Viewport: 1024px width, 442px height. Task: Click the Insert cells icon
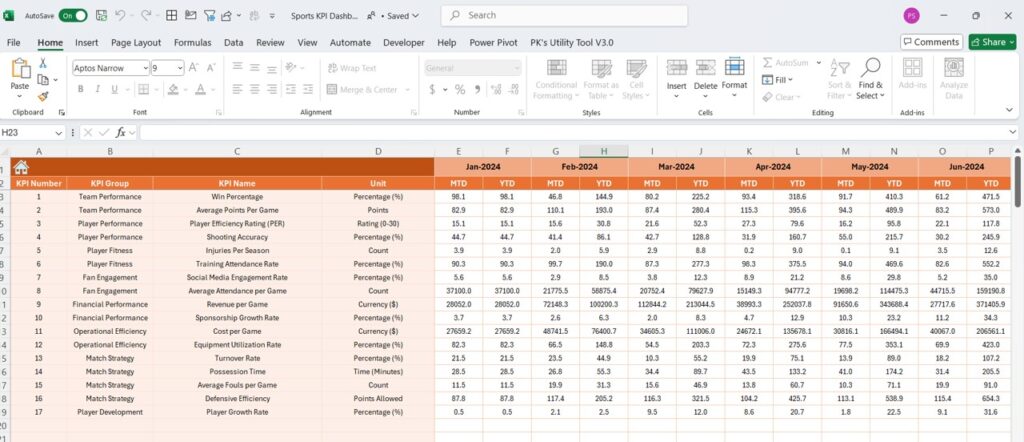point(677,68)
